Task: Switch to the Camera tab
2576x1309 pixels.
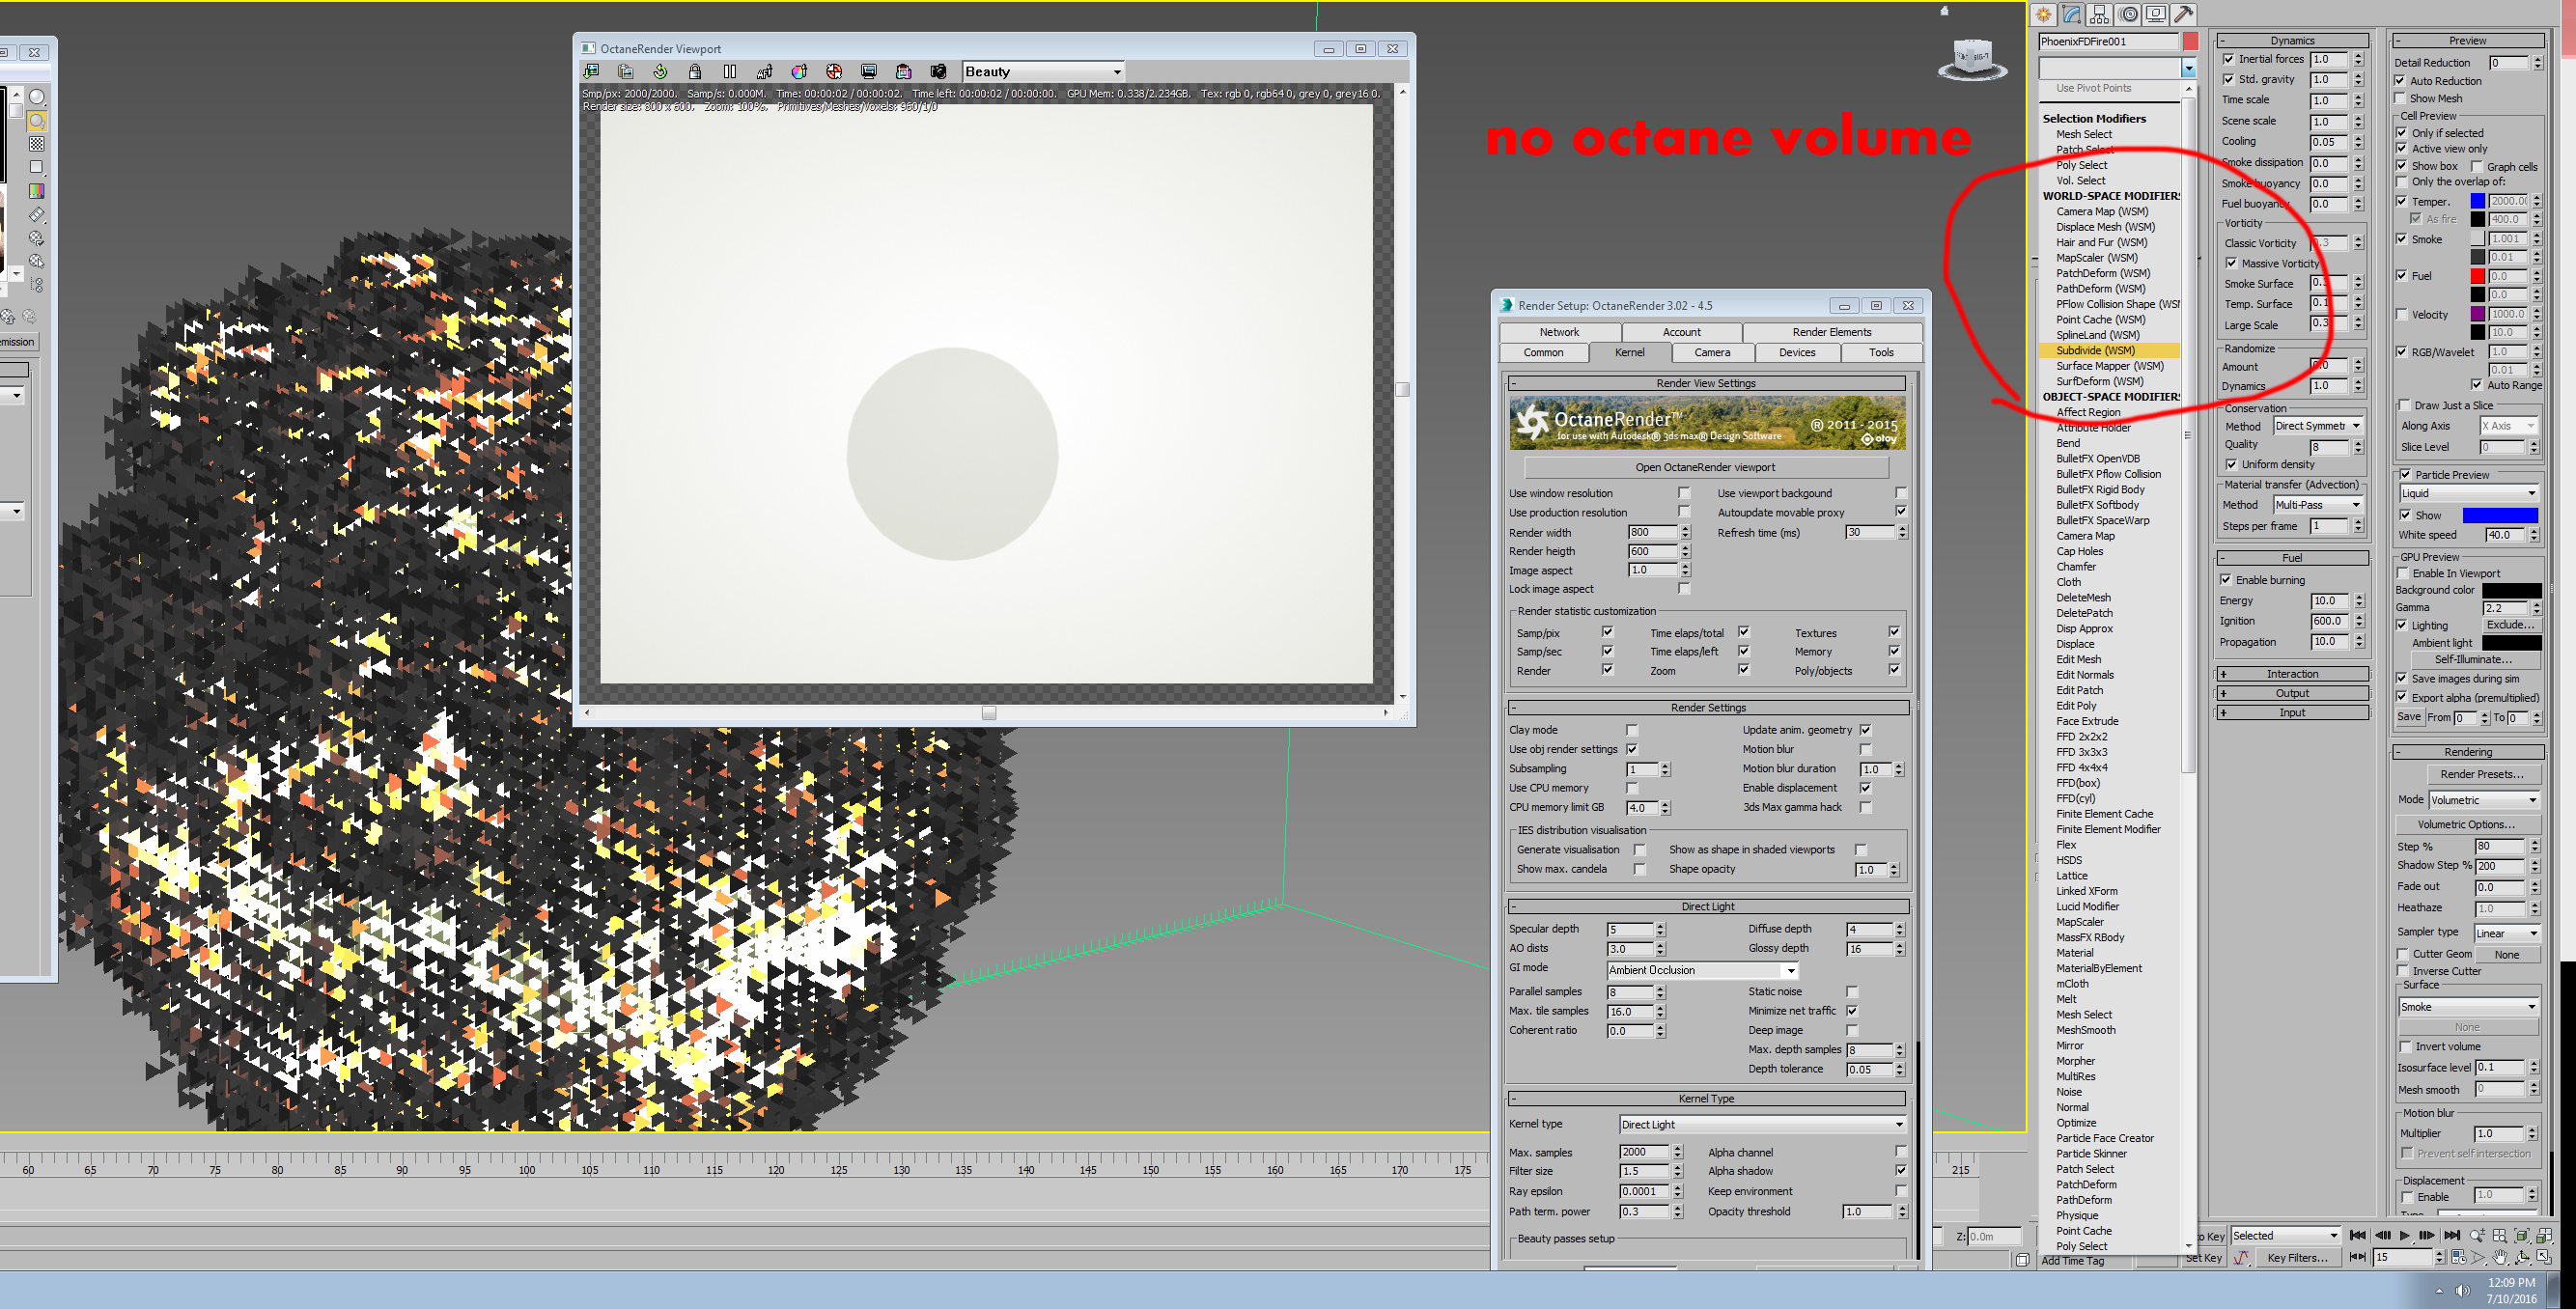Action: click(1711, 352)
